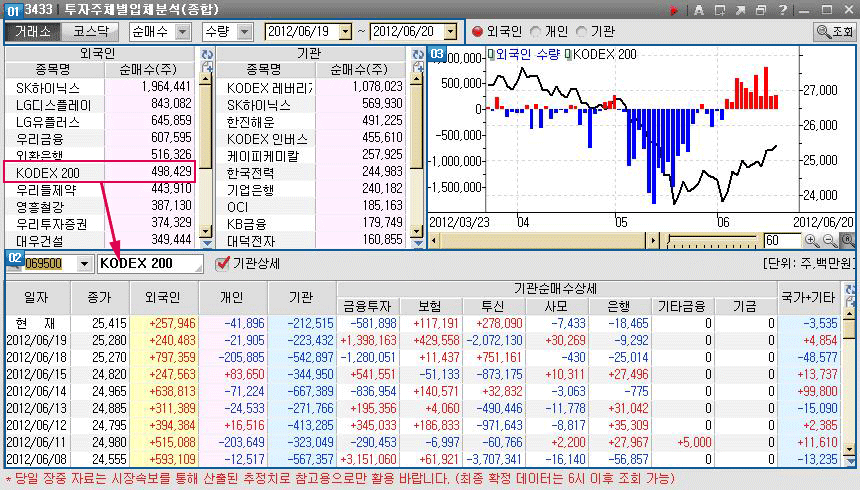This screenshot has height=490, width=860.
Task: Click the title bar arrow icon left of the cascade-windows icon
Action: pyautogui.click(x=741, y=10)
